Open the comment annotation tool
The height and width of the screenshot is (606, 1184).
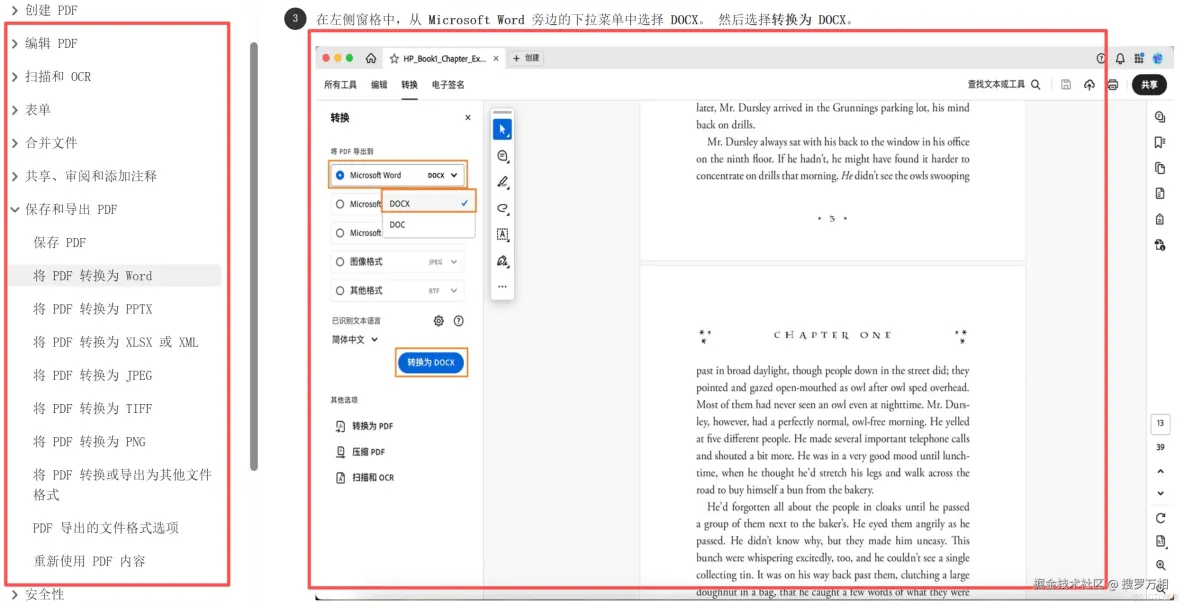(502, 157)
